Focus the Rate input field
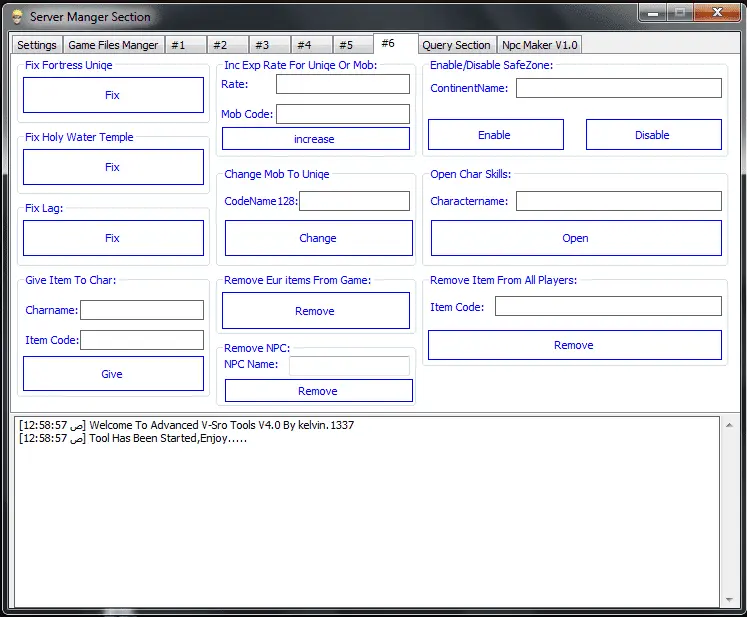This screenshot has width=747, height=617. point(343,84)
